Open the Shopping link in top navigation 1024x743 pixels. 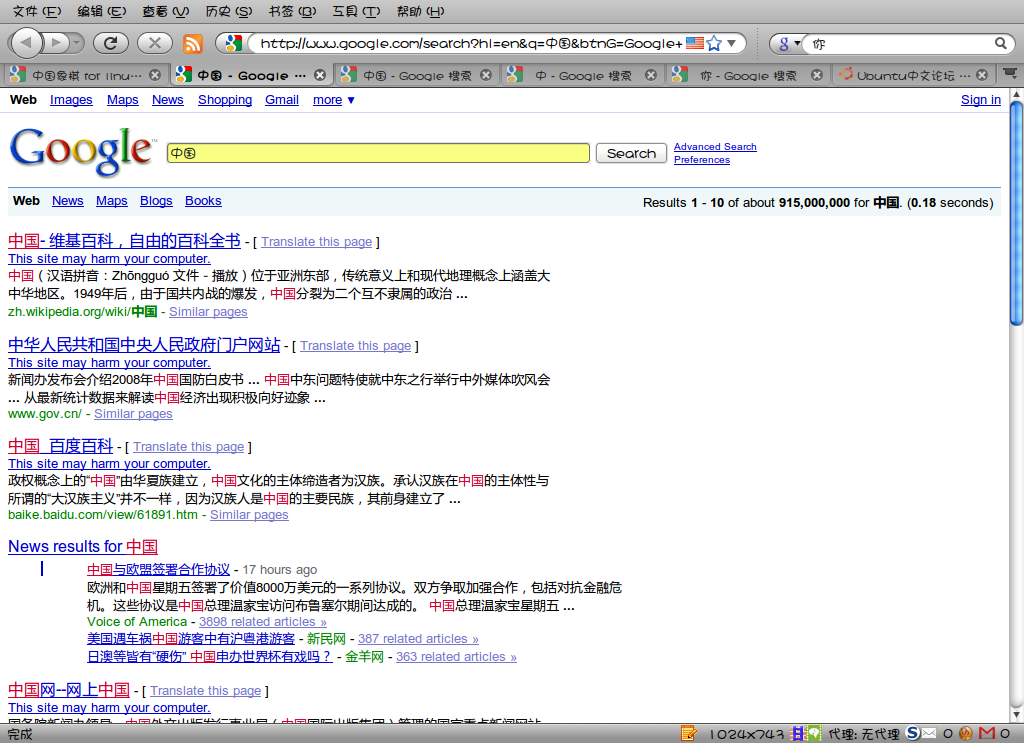(x=225, y=100)
